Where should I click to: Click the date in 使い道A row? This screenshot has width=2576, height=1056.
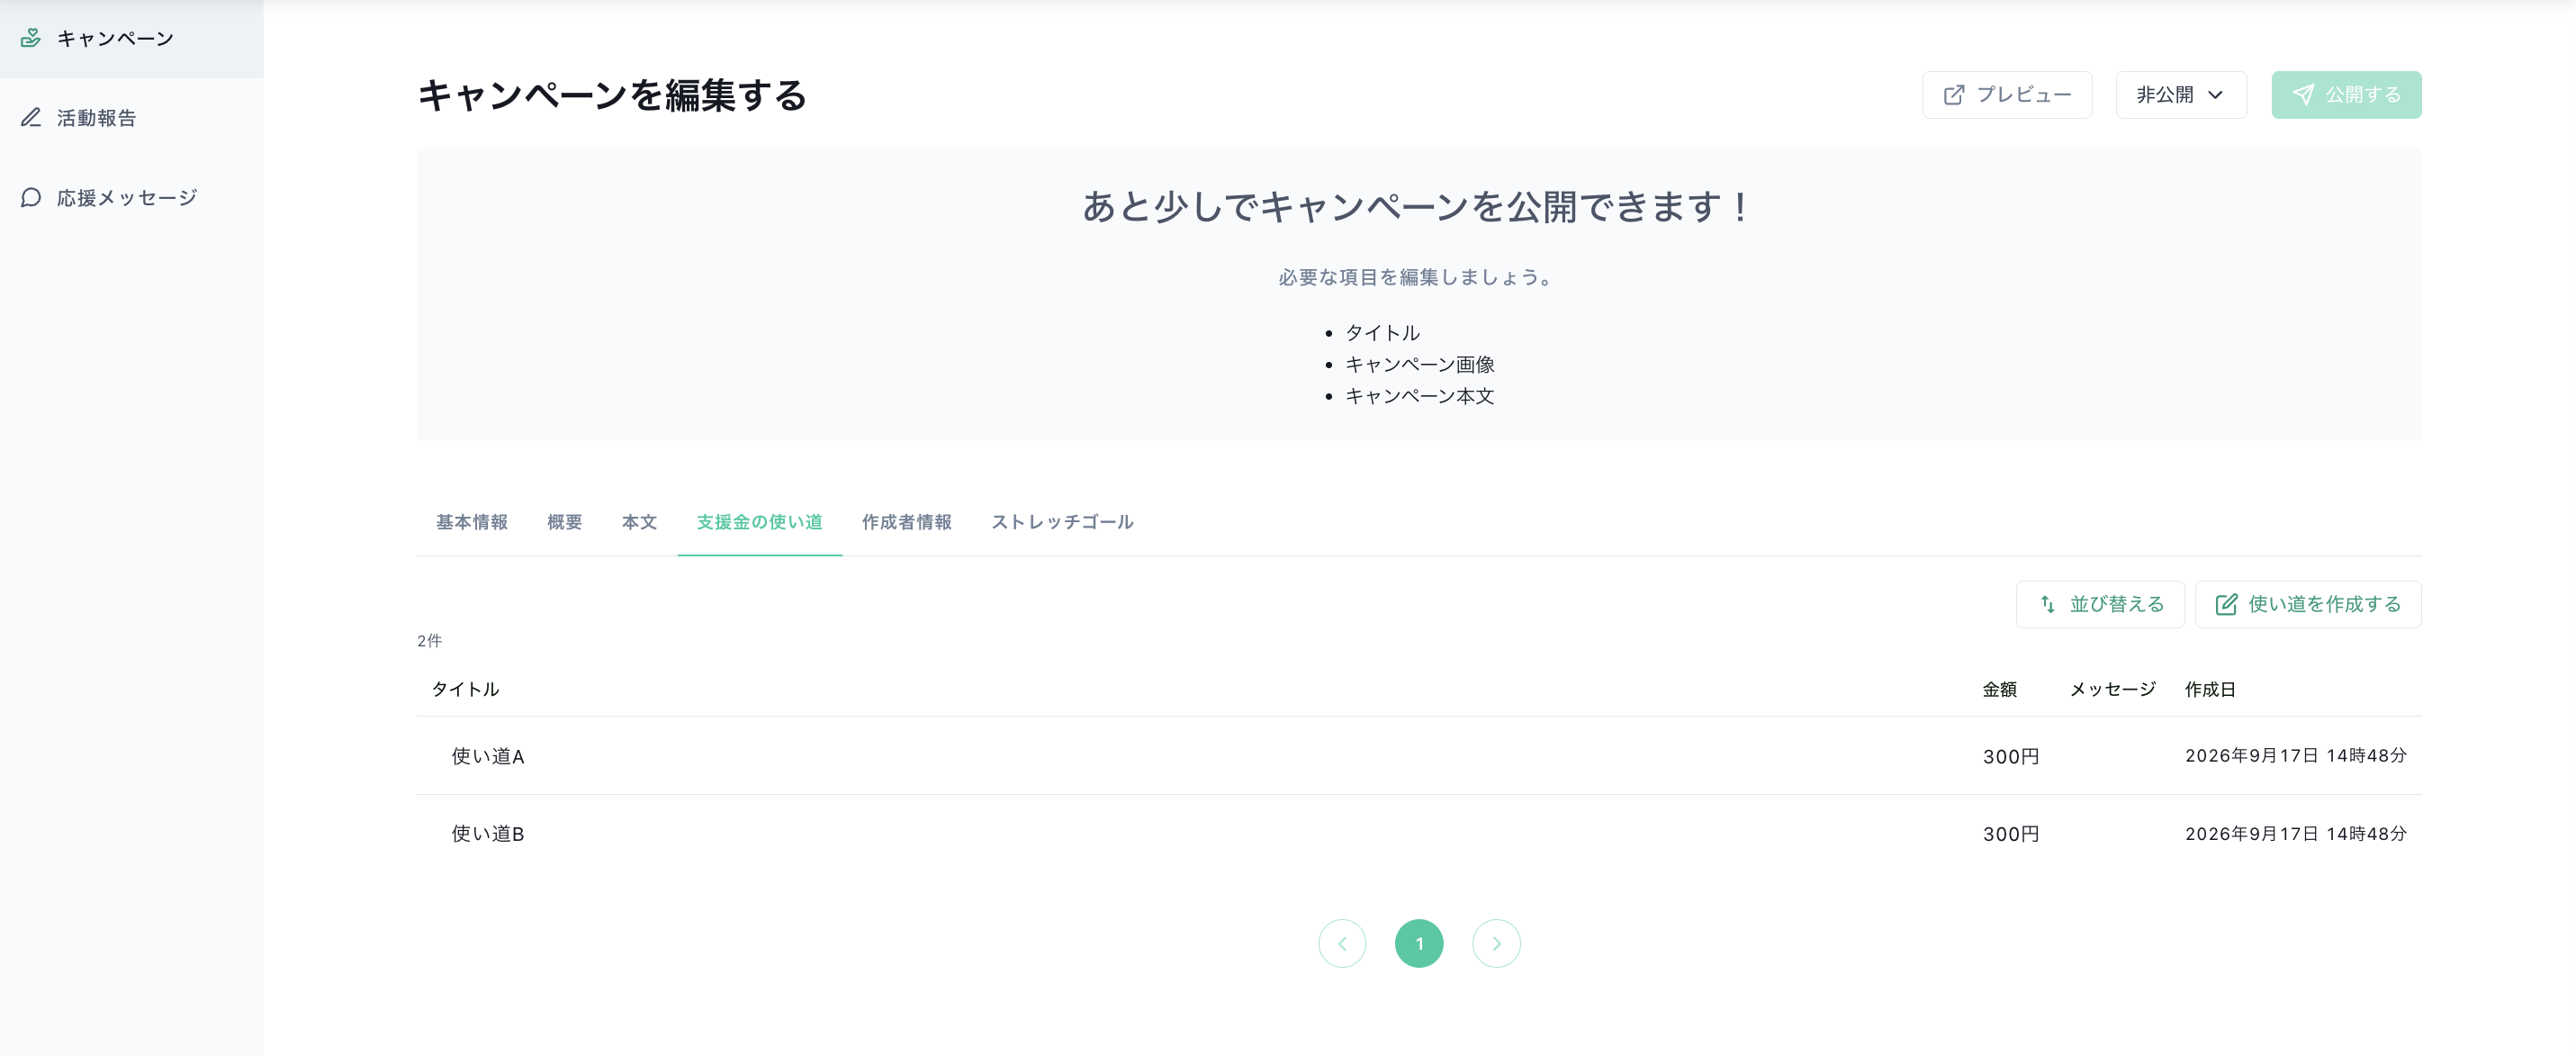tap(2296, 756)
